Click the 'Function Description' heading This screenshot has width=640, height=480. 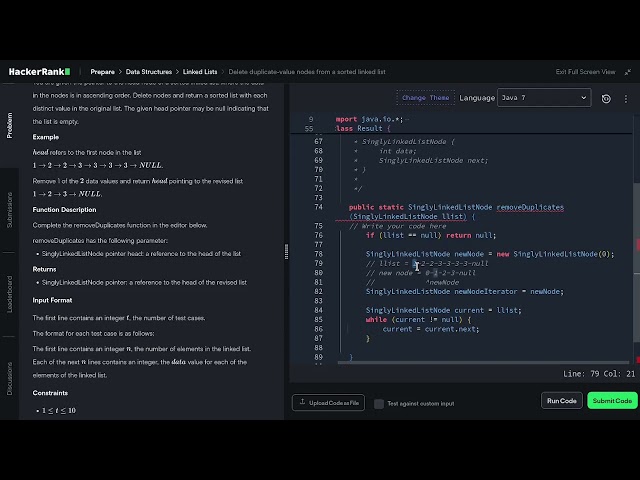(x=64, y=210)
